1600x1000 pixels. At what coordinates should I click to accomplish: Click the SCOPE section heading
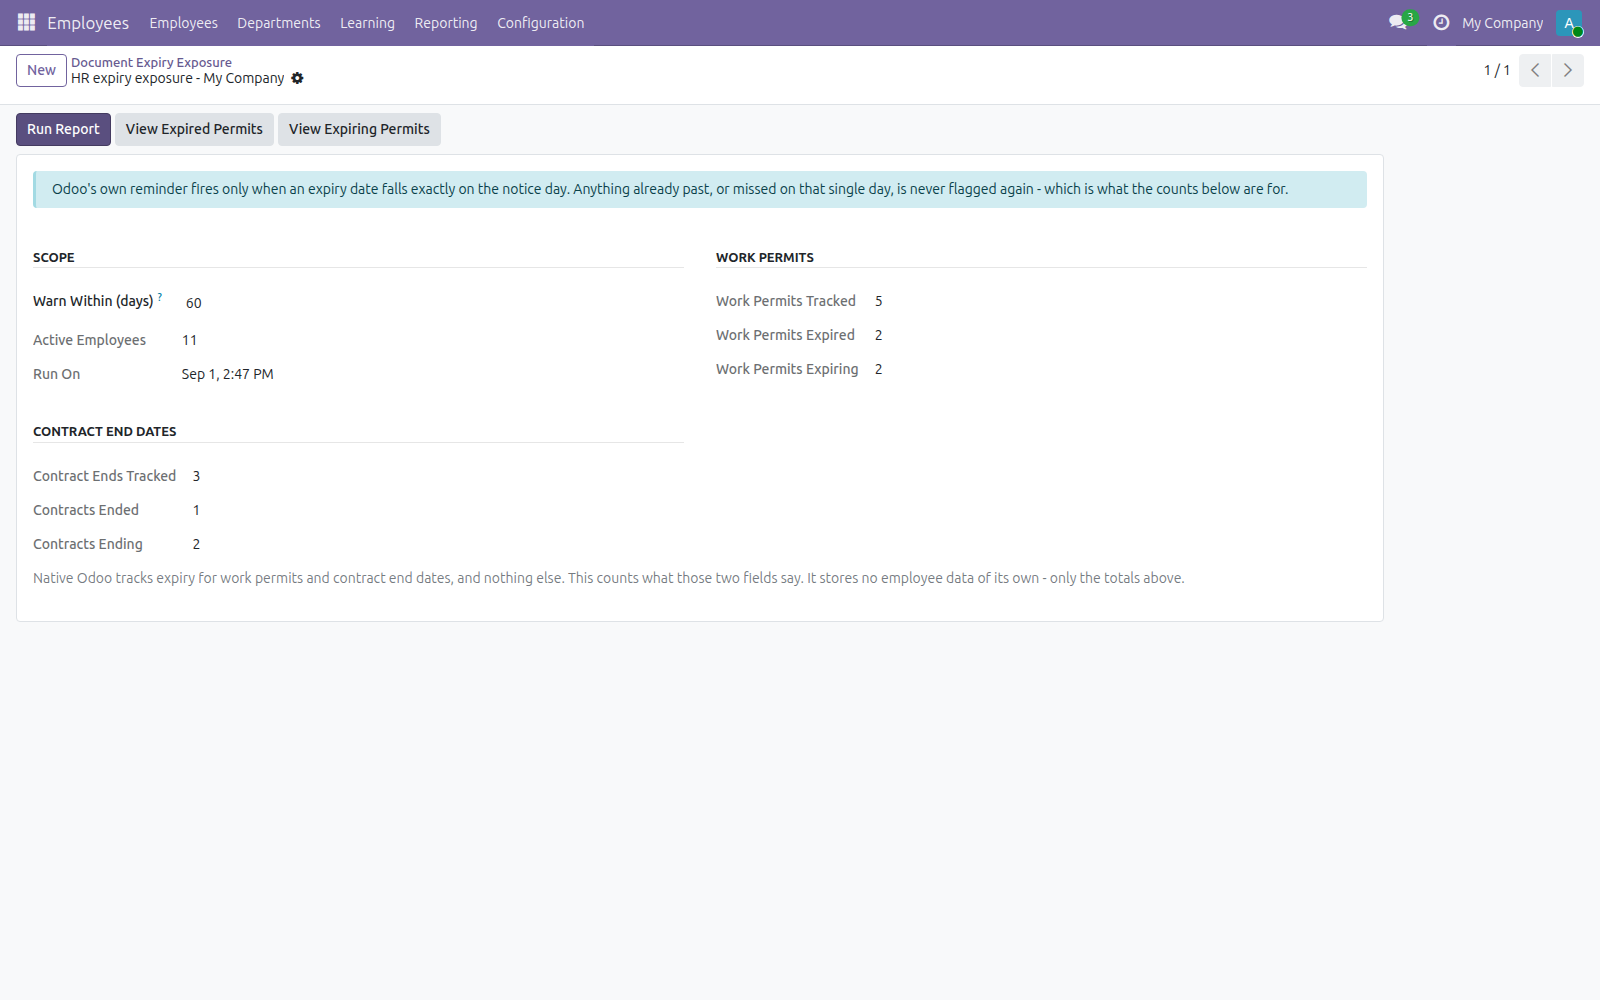click(x=54, y=257)
